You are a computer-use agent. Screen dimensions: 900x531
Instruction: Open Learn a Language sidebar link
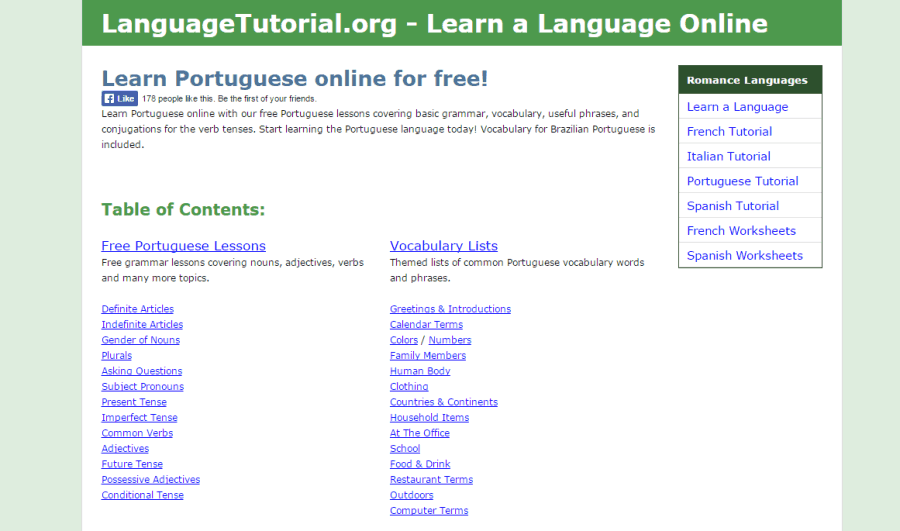point(738,107)
